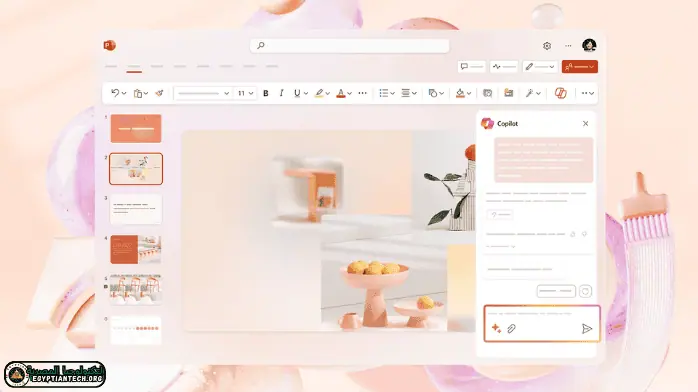698x392 pixels.
Task: Expand the Undo dropdown arrow
Action: click(124, 93)
